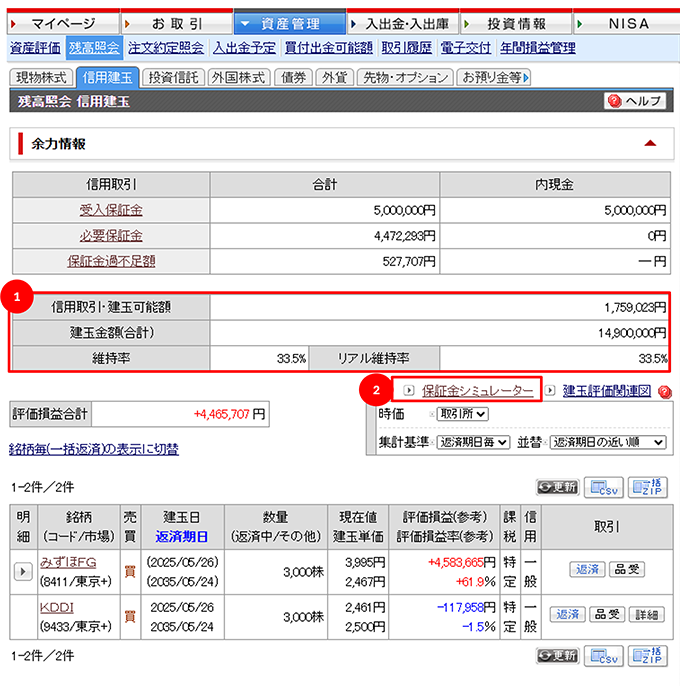Viewport: 680px width, 686px height.
Task: Open the お取引 main menu
Action: coord(176,22)
